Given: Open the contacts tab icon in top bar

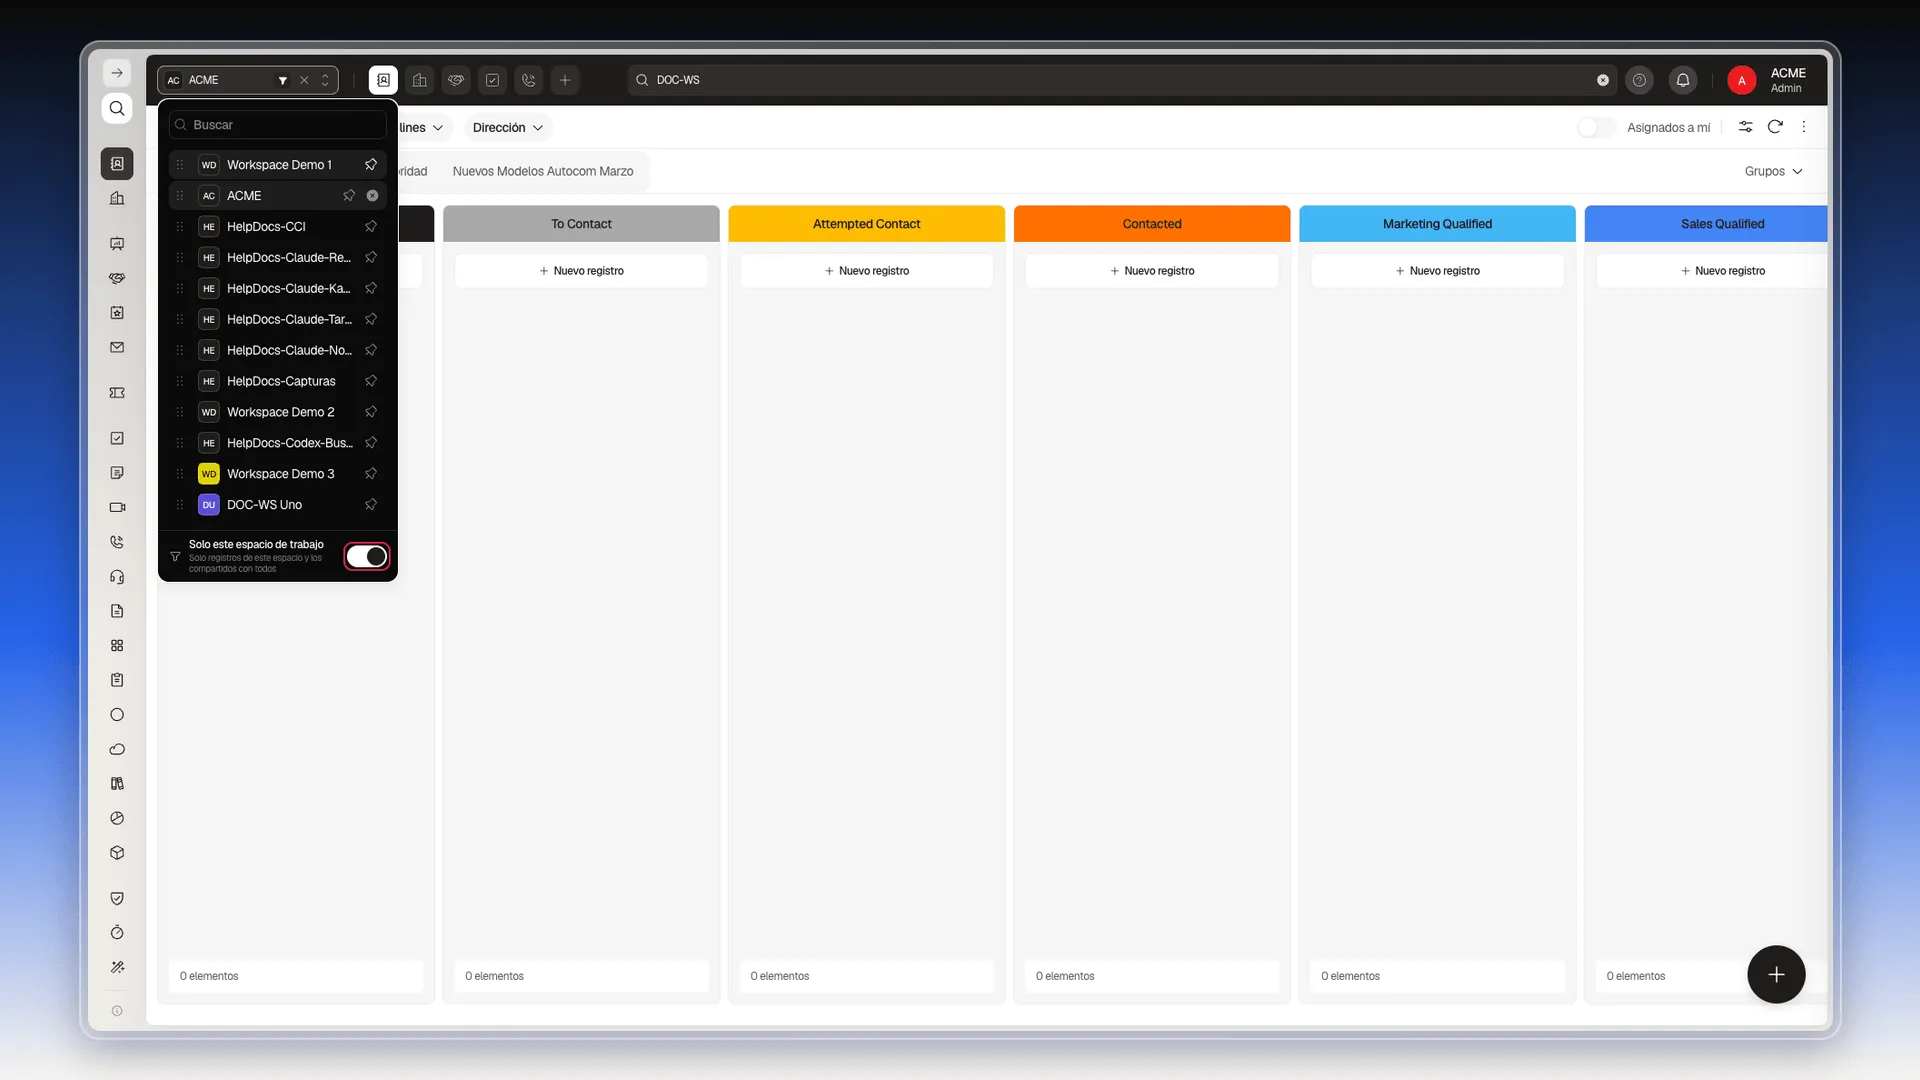Looking at the screenshot, I should pyautogui.click(x=383, y=80).
